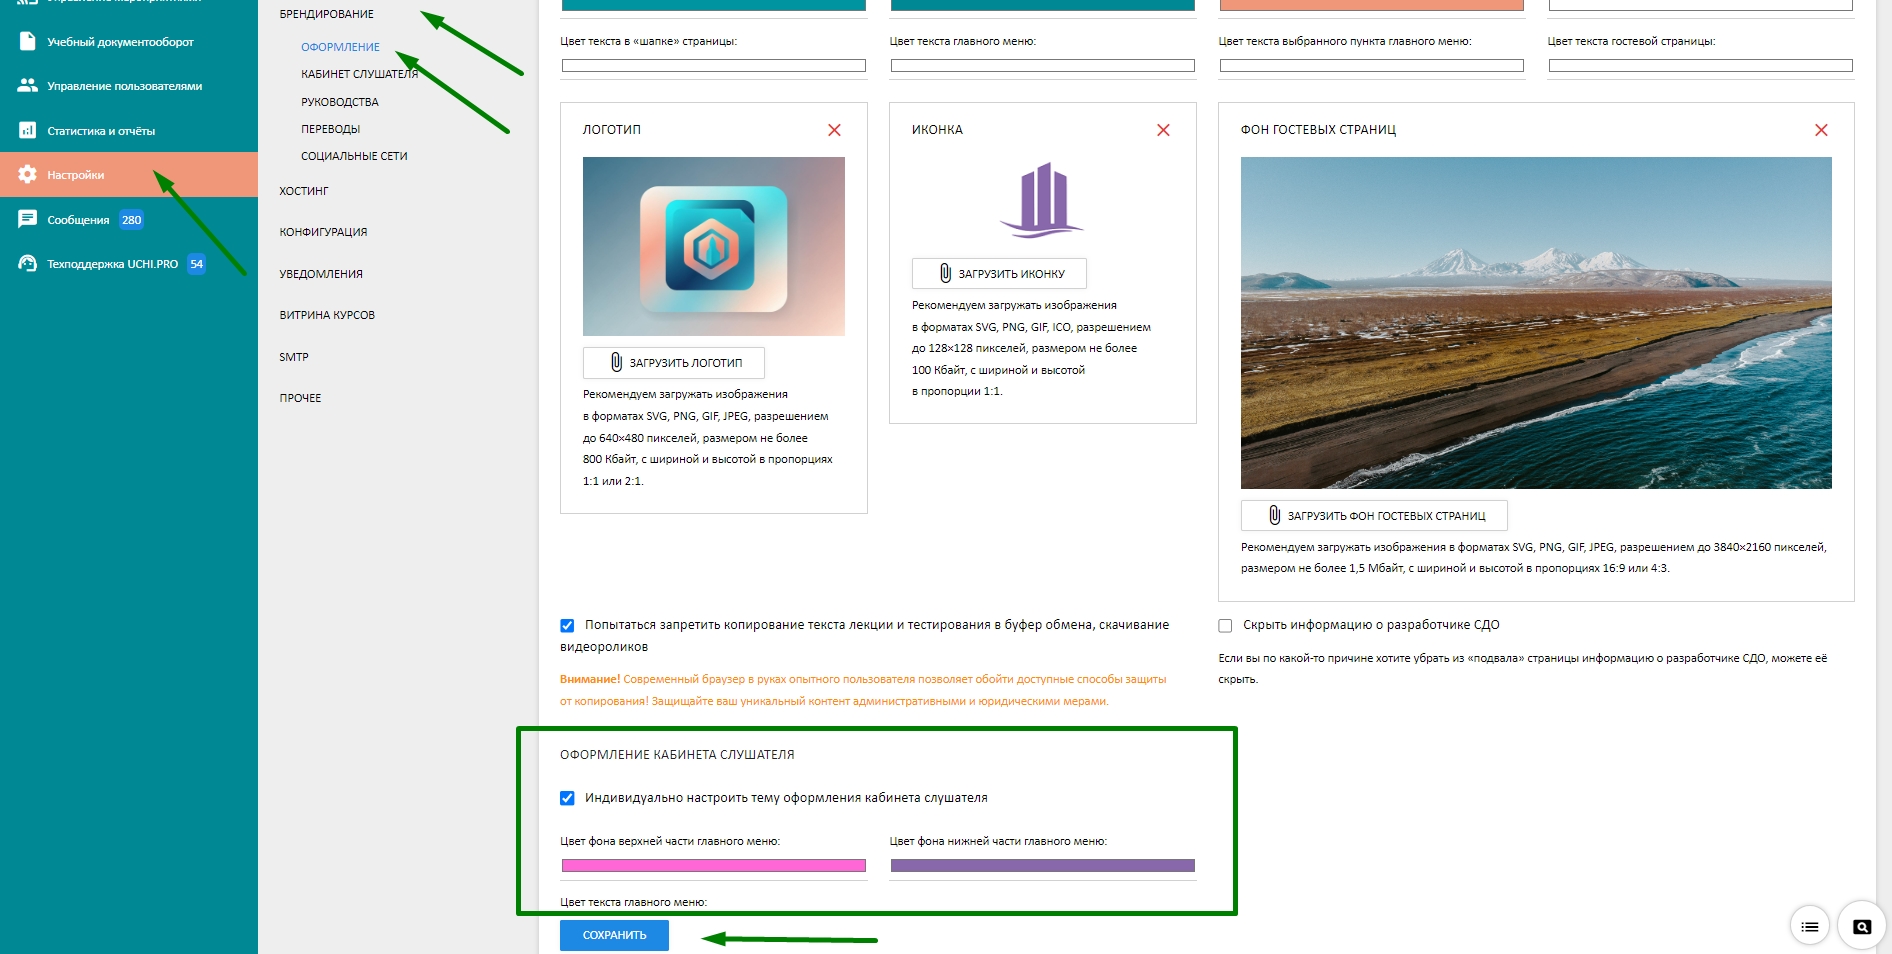Click the guest background landscape preview
This screenshot has height=954, width=1892.
[x=1536, y=323]
